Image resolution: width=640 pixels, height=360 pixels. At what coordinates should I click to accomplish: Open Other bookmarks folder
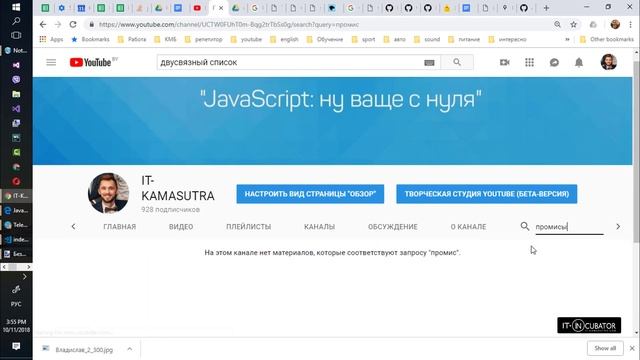pos(607,39)
